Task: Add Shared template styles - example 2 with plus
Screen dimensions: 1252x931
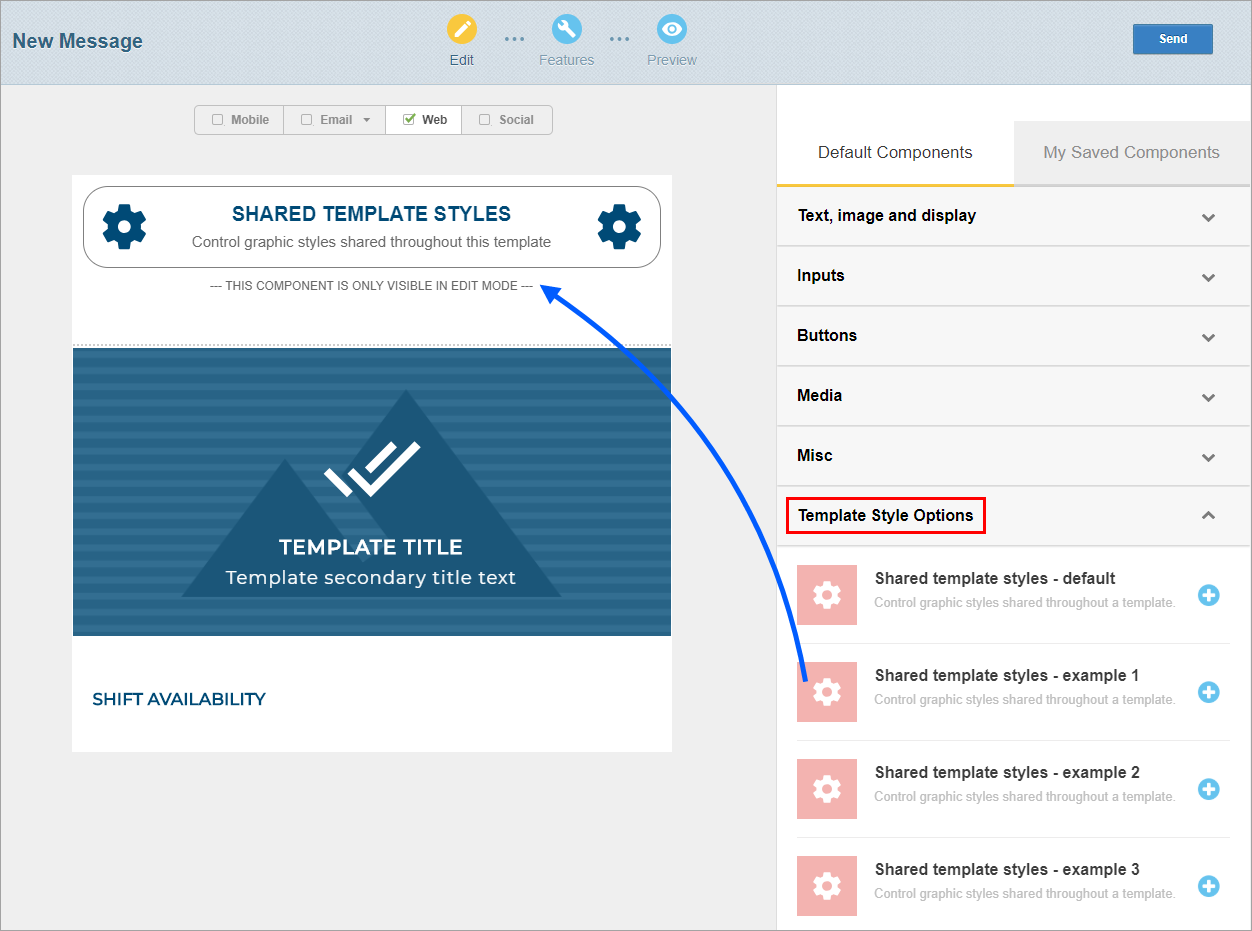Action: [1208, 789]
